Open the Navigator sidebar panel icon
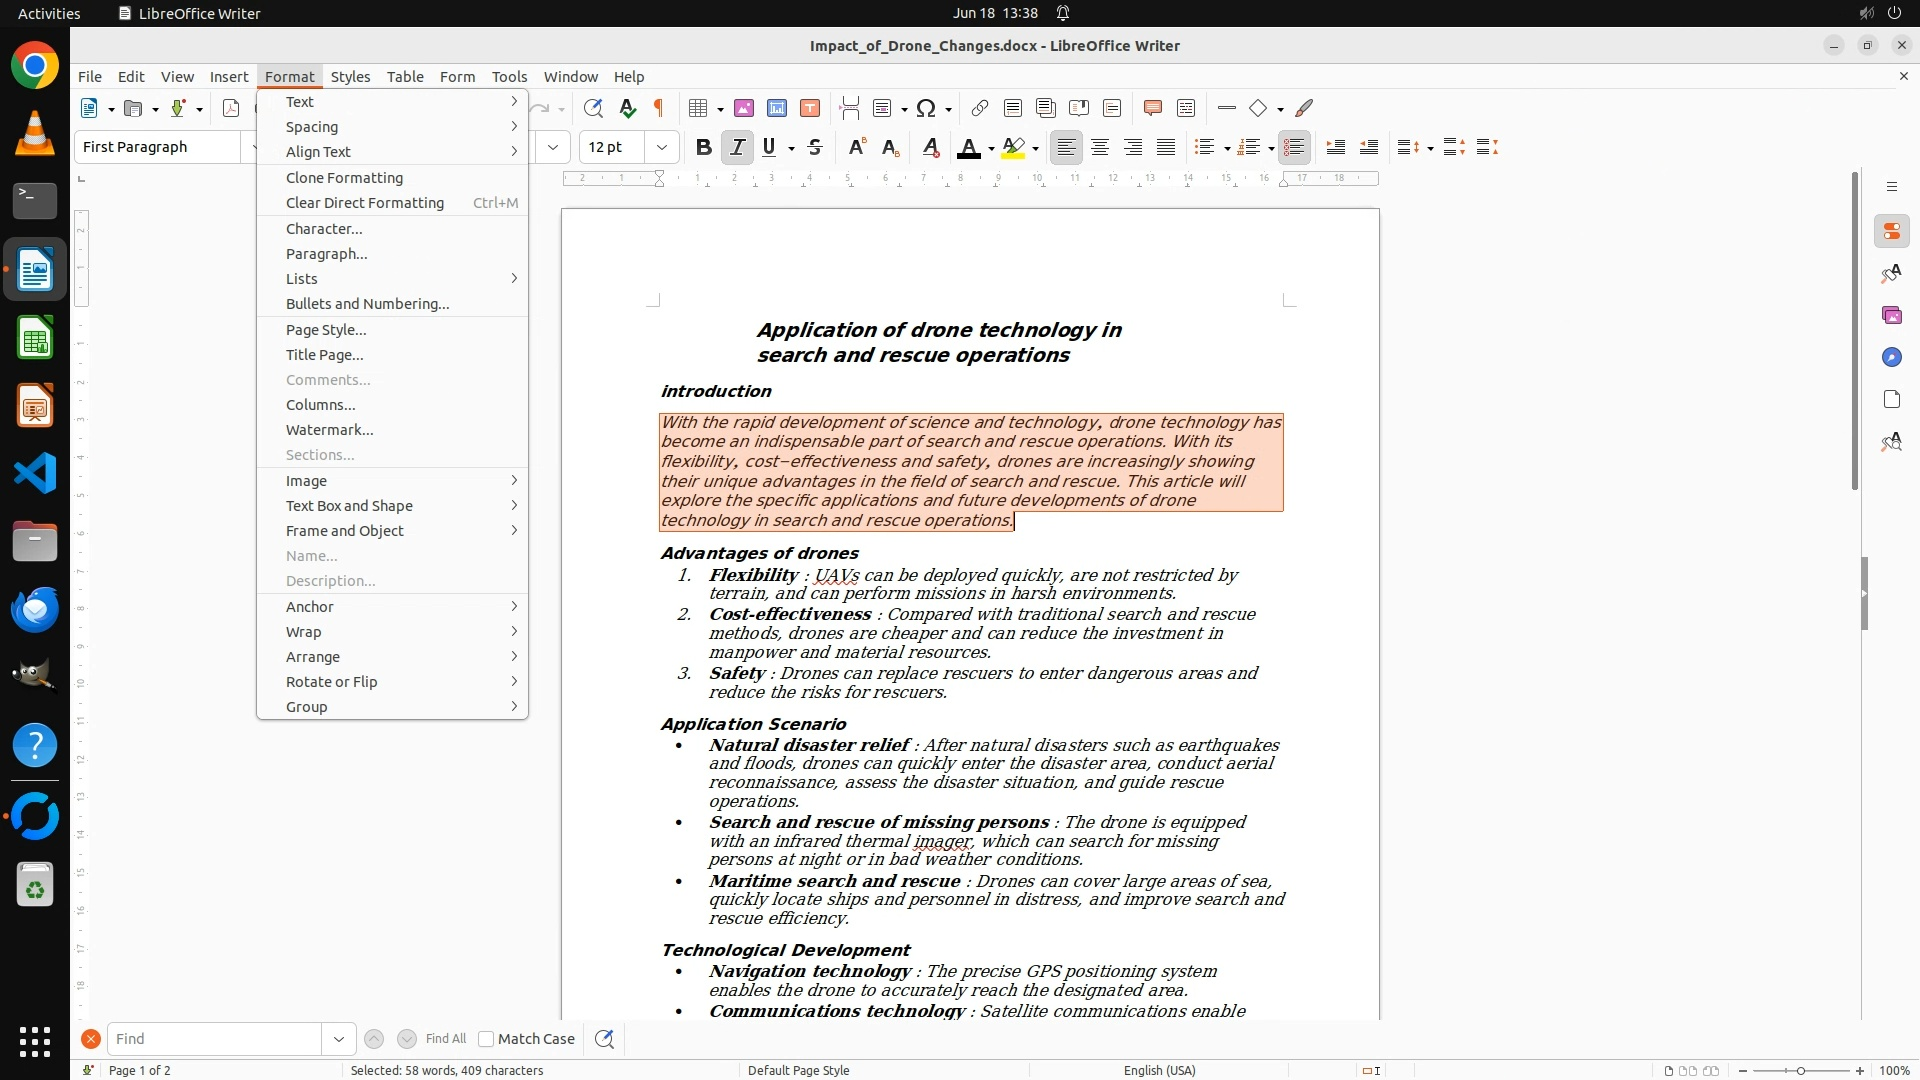 tap(1891, 357)
